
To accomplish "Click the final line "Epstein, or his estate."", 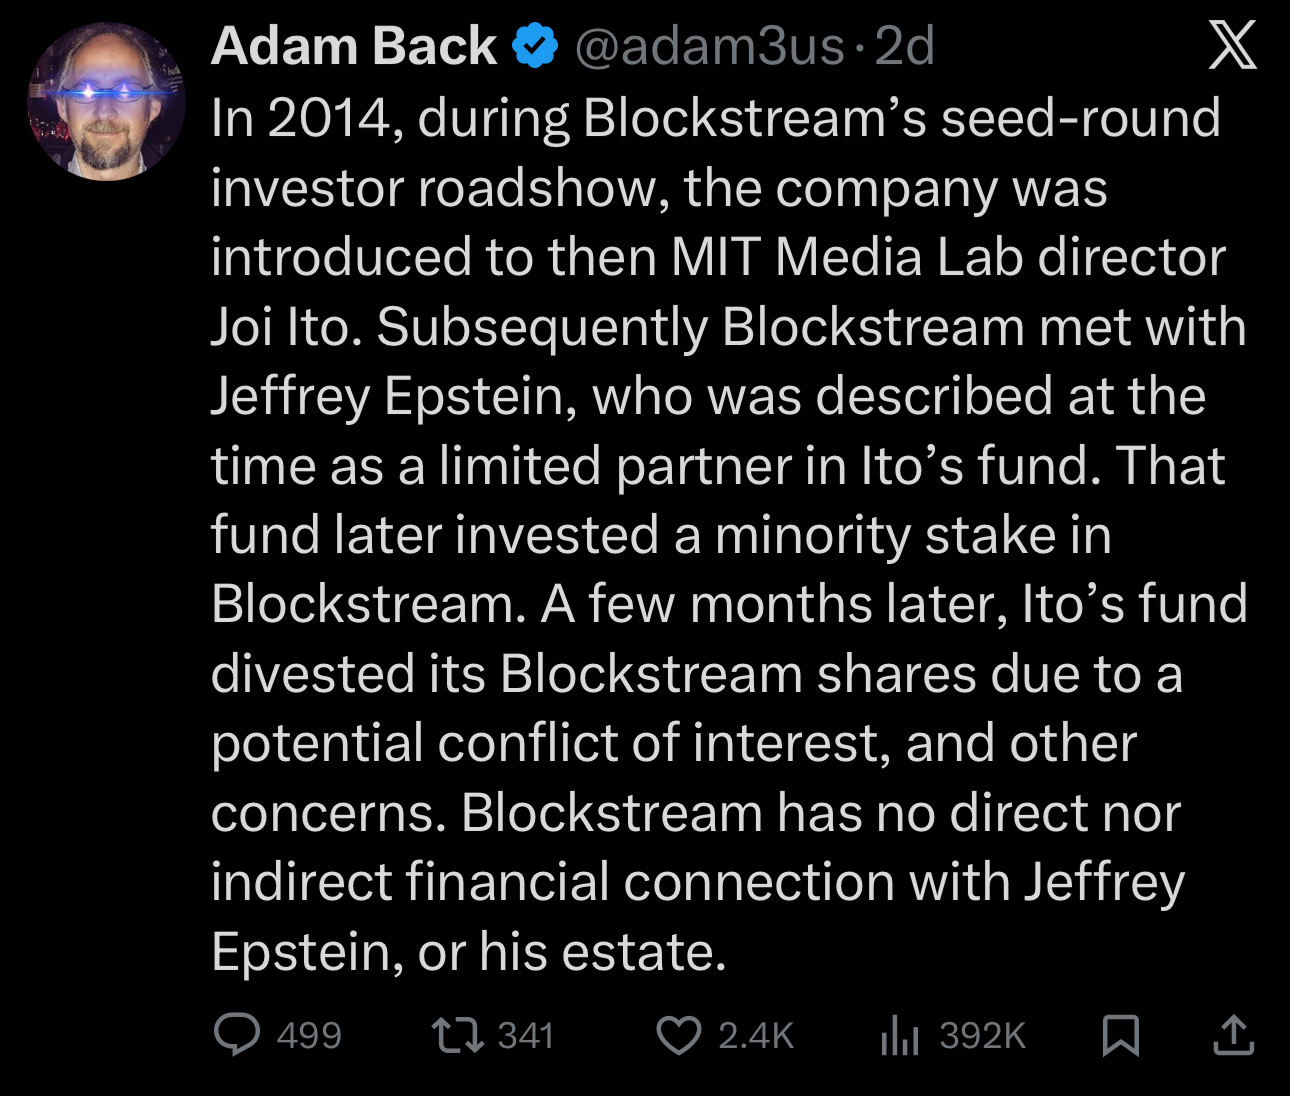I will pyautogui.click(x=468, y=951).
